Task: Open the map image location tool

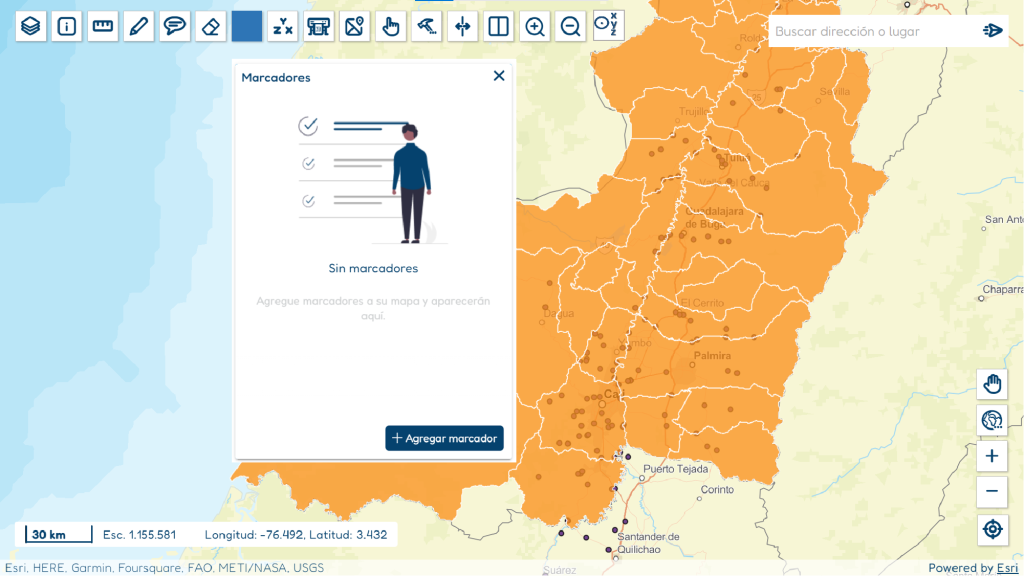Action: tap(355, 27)
